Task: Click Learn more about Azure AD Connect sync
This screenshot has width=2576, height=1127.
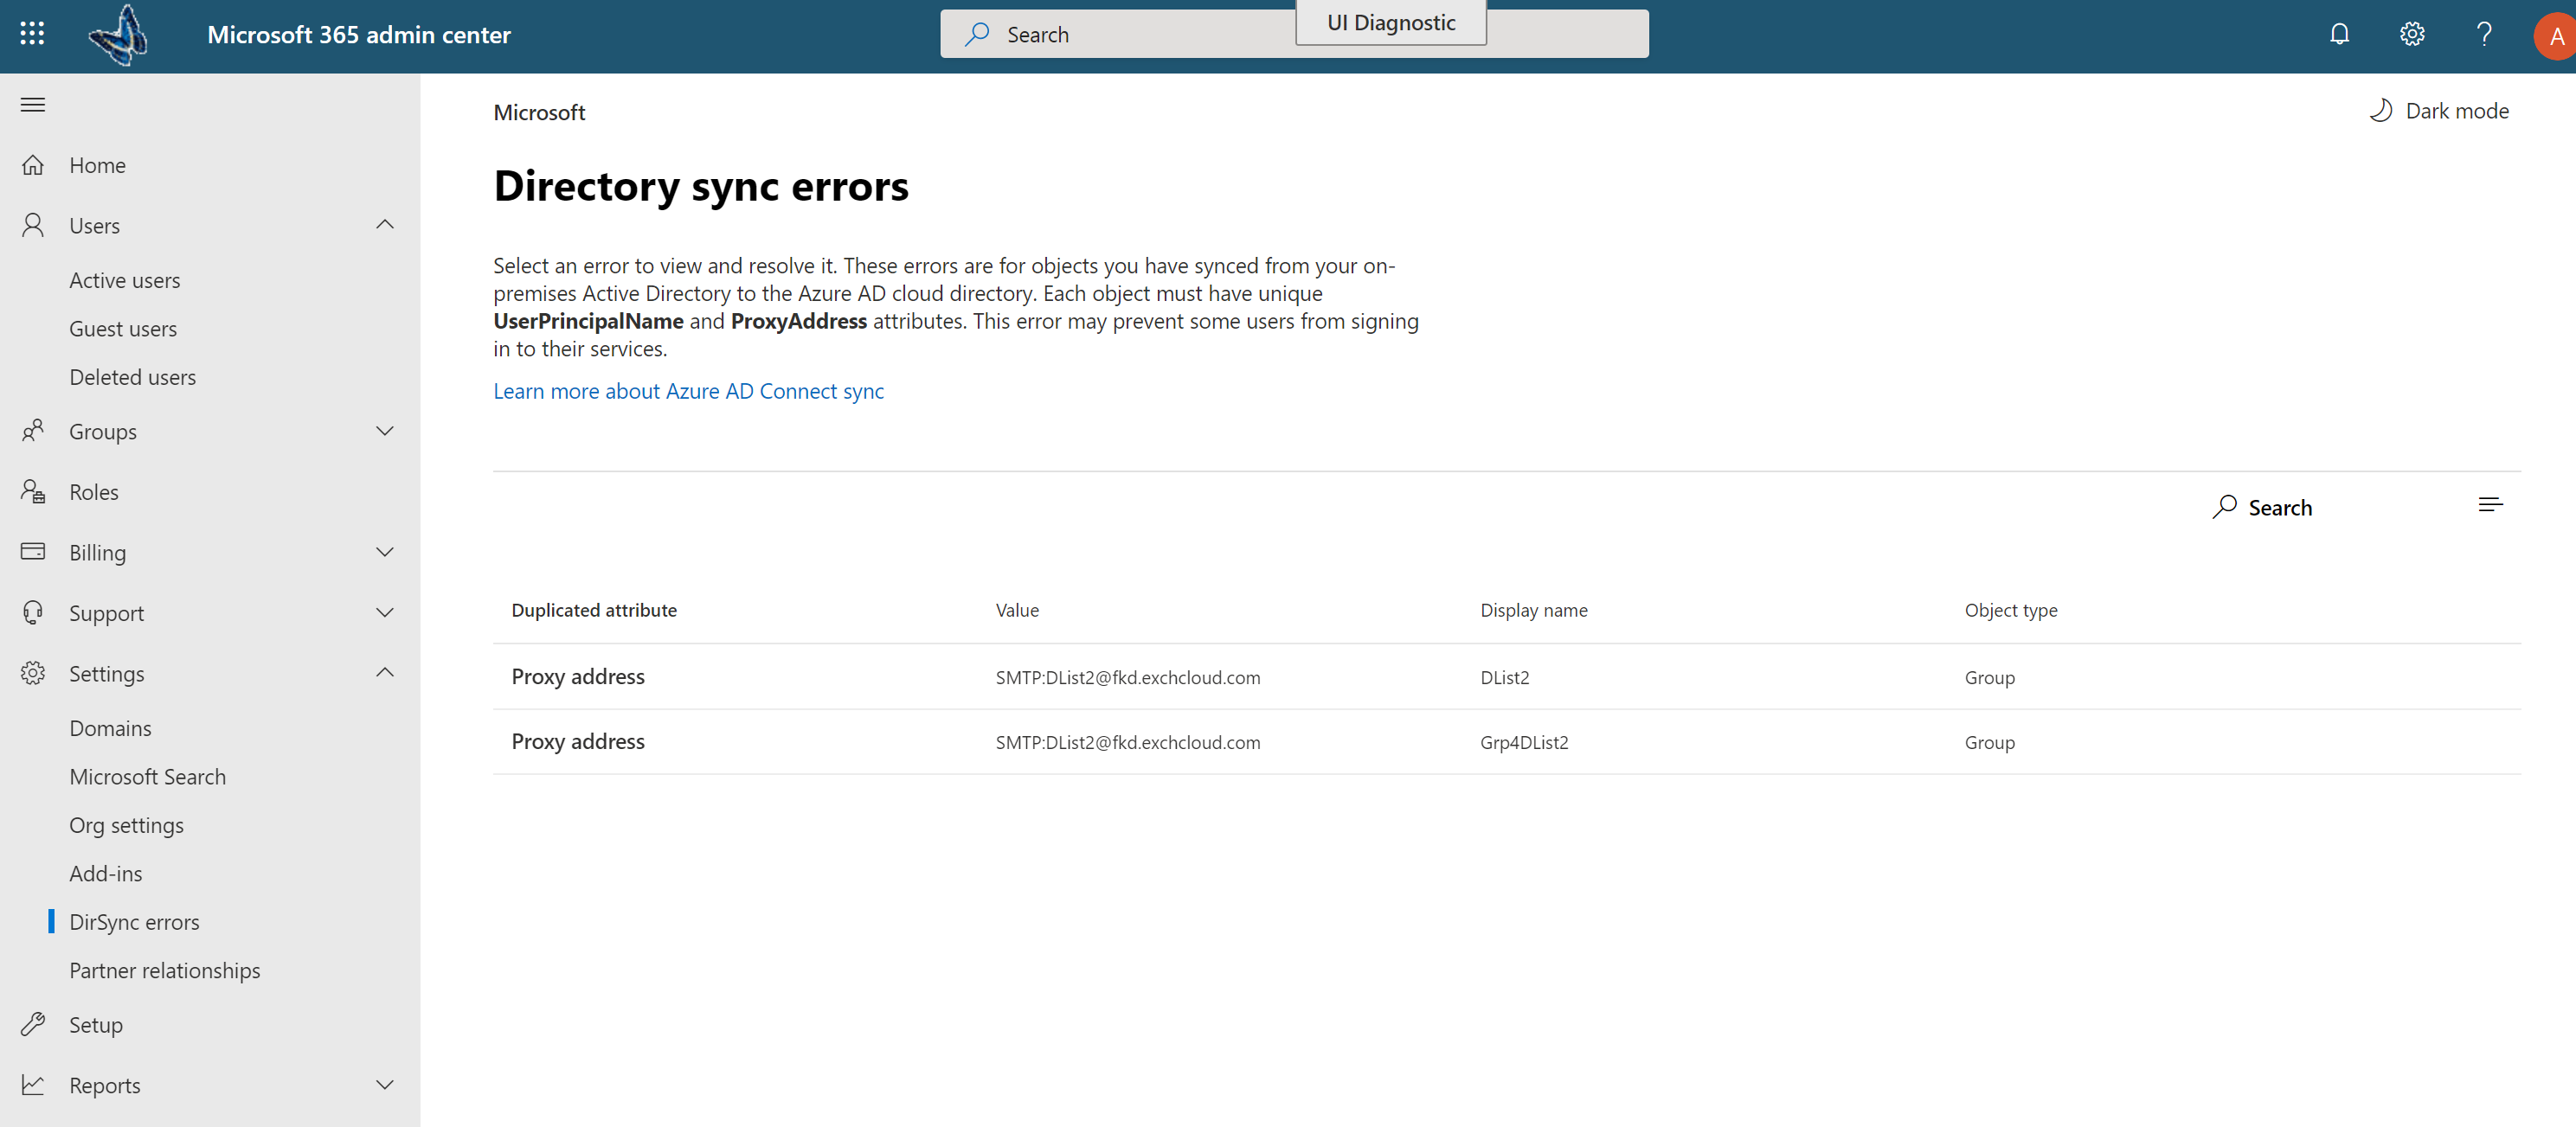Action: (x=689, y=389)
